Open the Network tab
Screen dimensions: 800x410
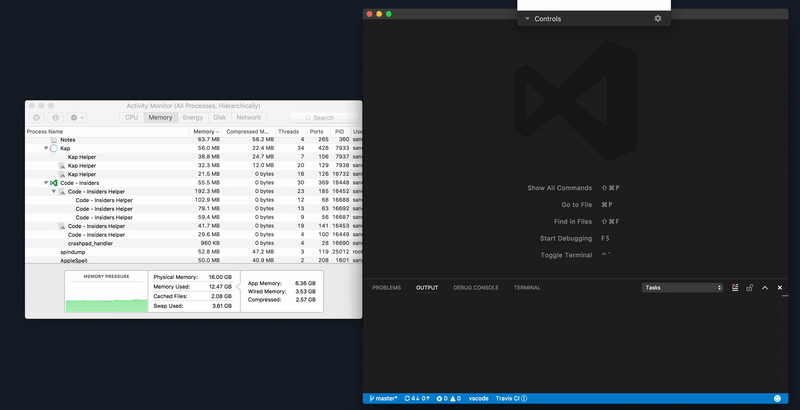[249, 117]
